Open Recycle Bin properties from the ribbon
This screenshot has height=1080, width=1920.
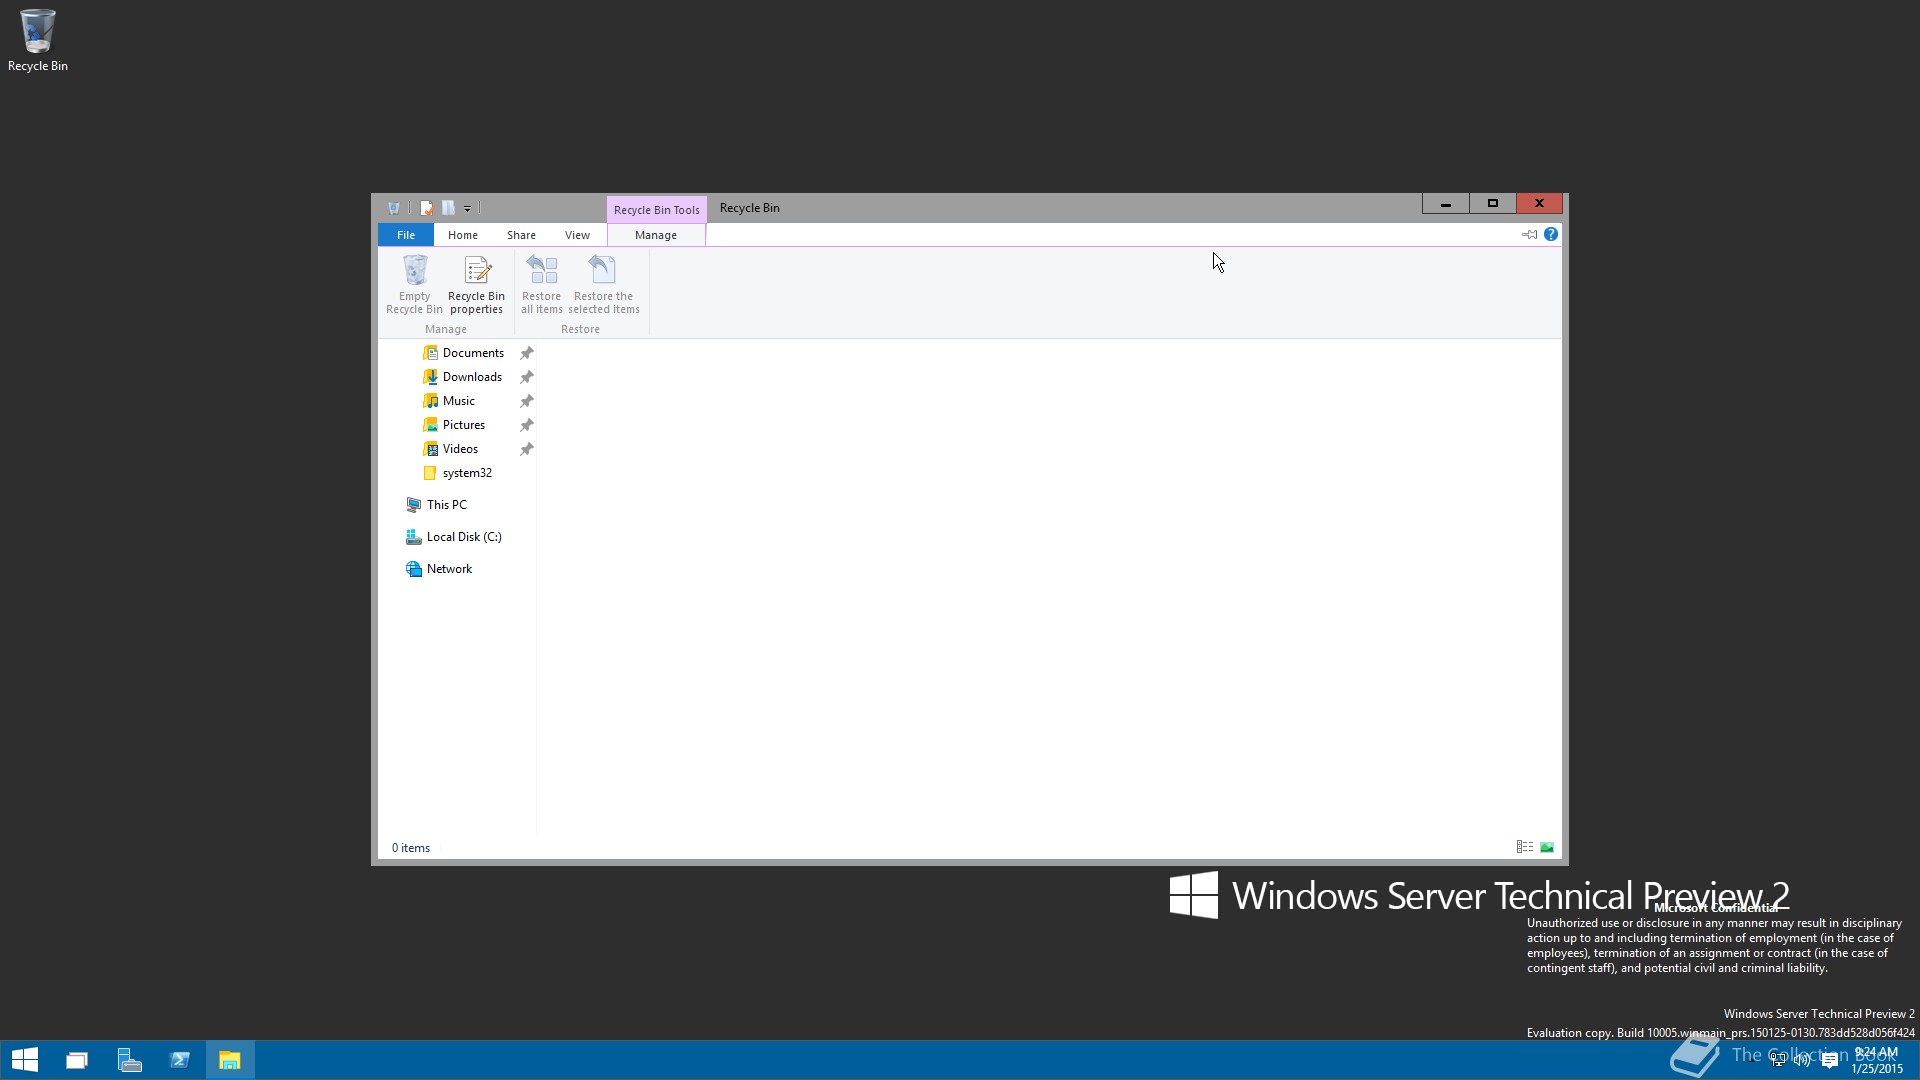coord(476,284)
